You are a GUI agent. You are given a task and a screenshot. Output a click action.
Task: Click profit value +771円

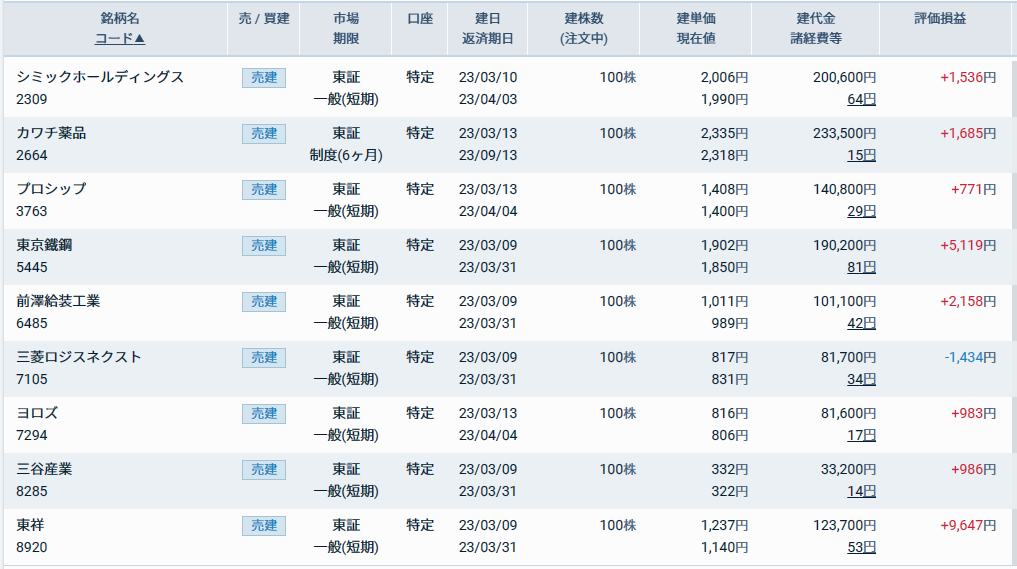click(x=974, y=189)
